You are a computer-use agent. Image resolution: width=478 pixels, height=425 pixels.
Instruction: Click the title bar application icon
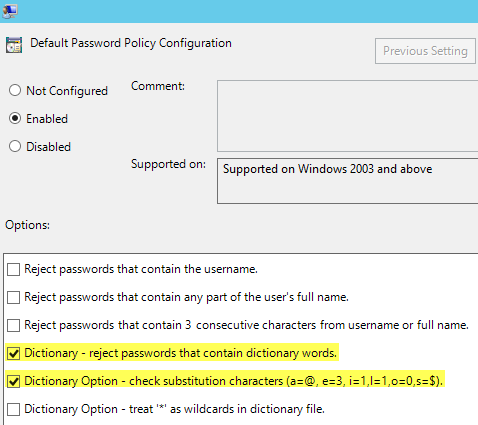click(x=10, y=12)
